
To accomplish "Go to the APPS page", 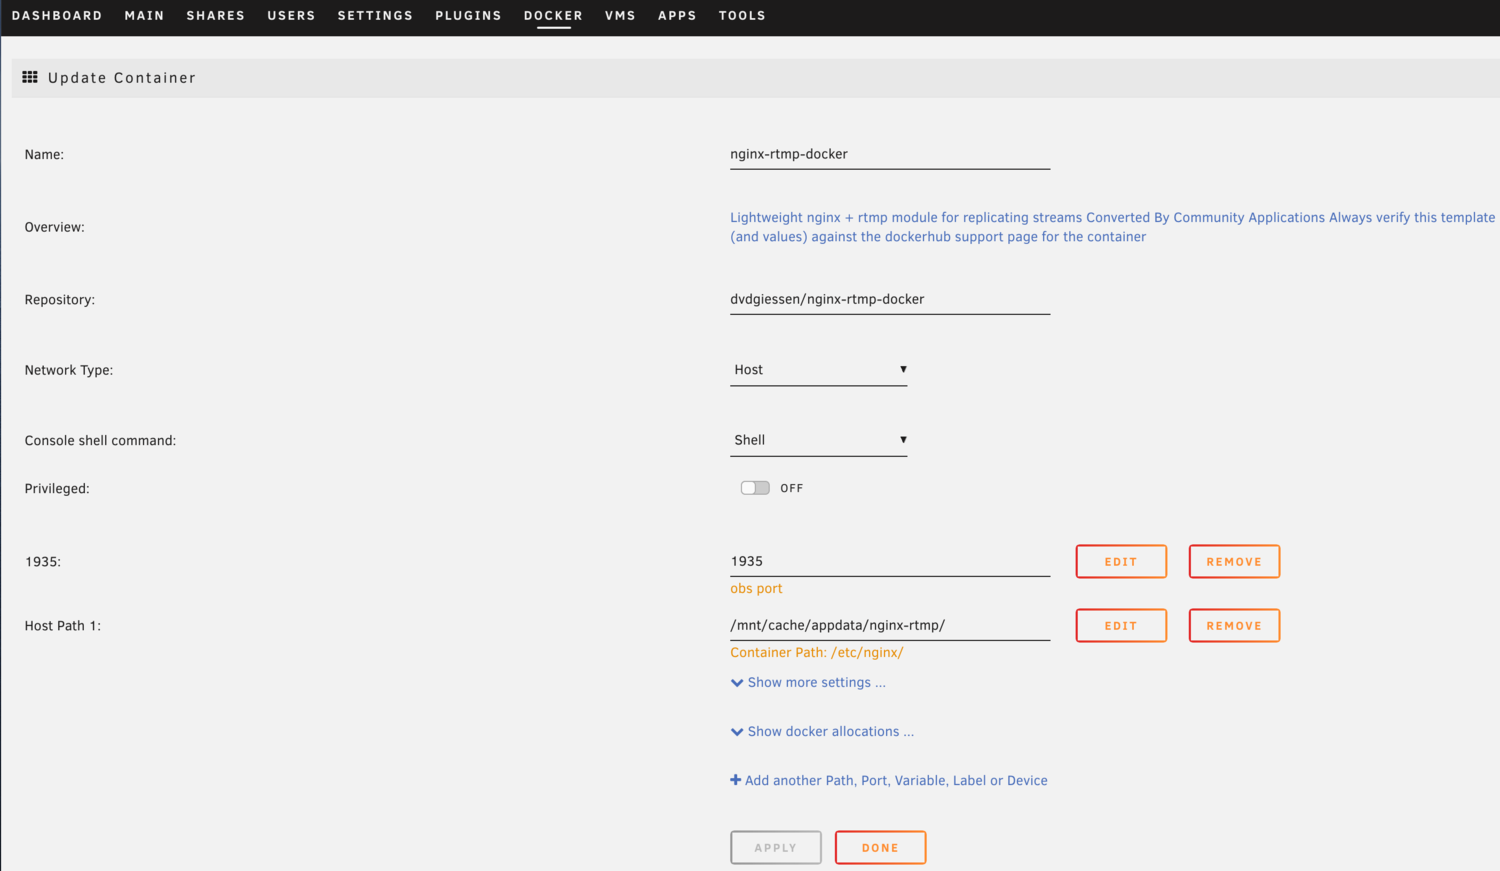I will tap(677, 15).
